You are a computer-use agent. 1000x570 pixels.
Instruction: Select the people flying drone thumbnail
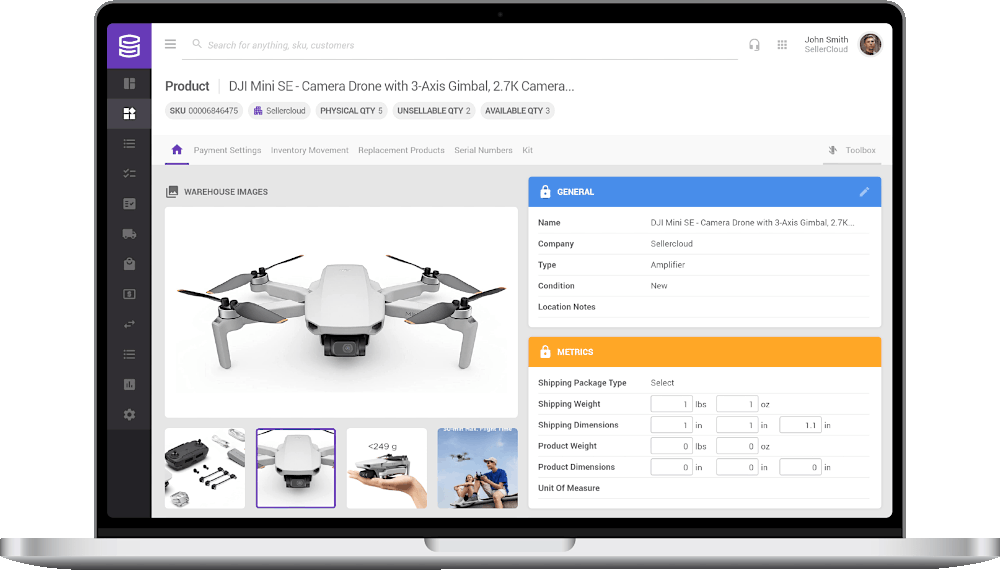pos(478,468)
